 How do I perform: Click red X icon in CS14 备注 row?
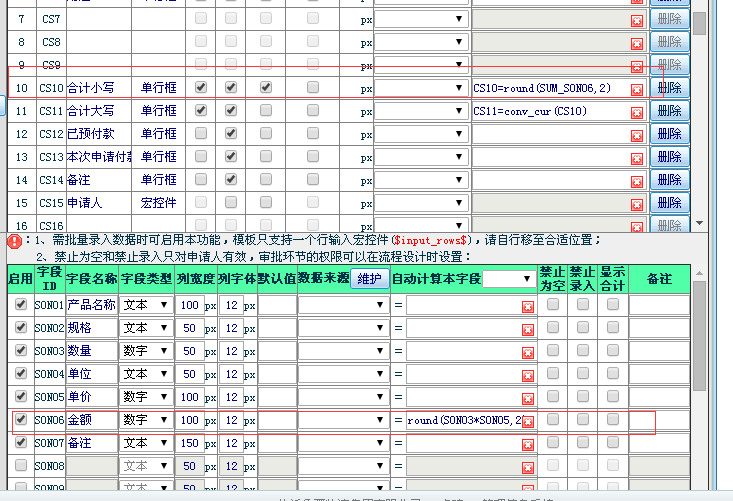tap(637, 181)
